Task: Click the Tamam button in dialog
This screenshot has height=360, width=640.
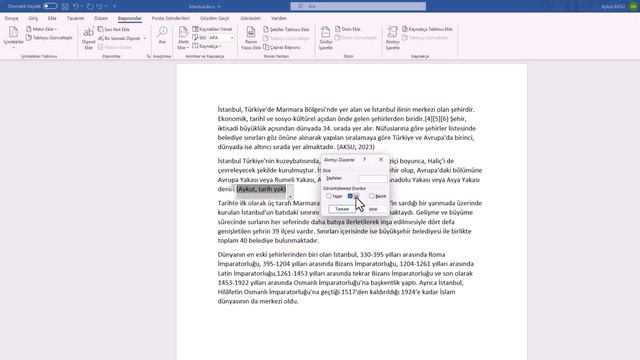Action: (342, 209)
